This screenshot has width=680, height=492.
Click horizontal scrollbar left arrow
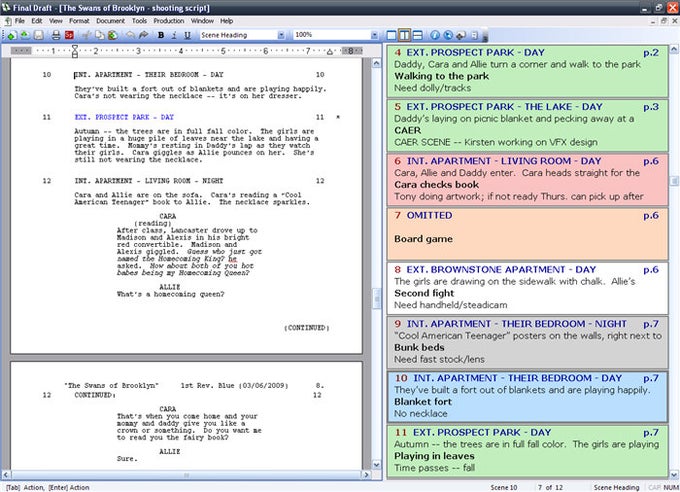[x=6, y=475]
